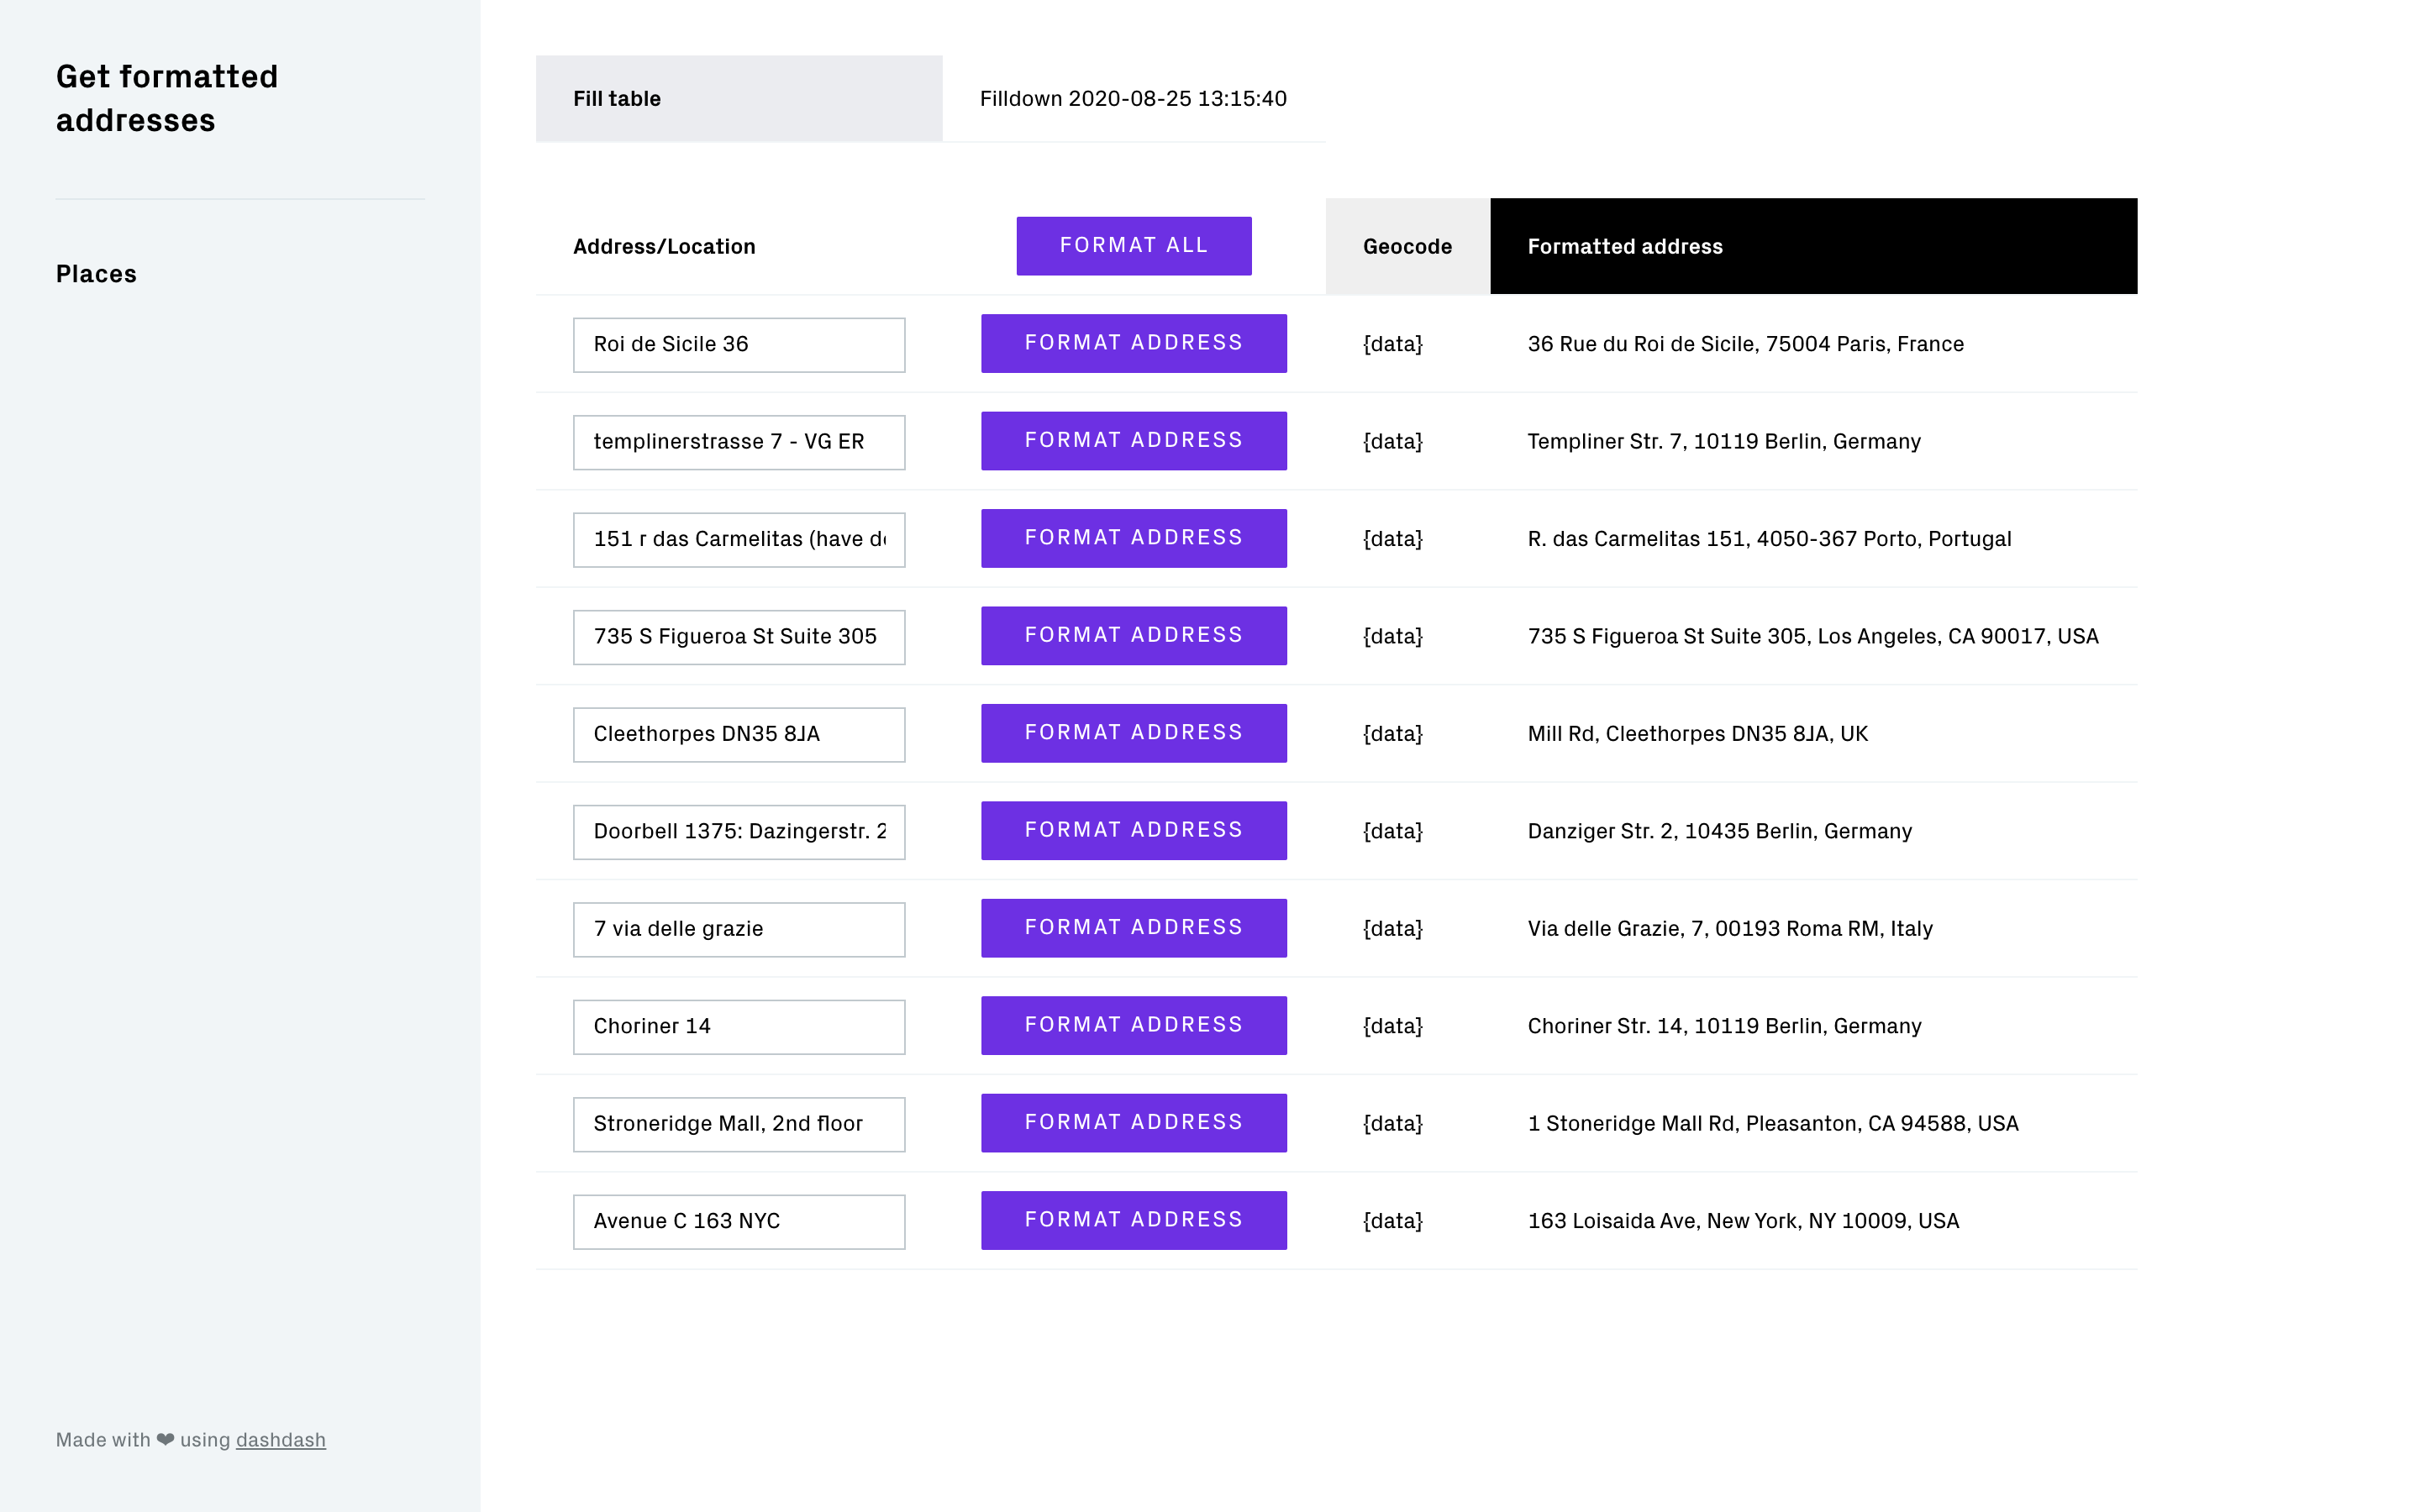The width and height of the screenshot is (2420, 1512).
Task: Focus the Stroneridge Mall, 2nd floor input
Action: click(739, 1125)
